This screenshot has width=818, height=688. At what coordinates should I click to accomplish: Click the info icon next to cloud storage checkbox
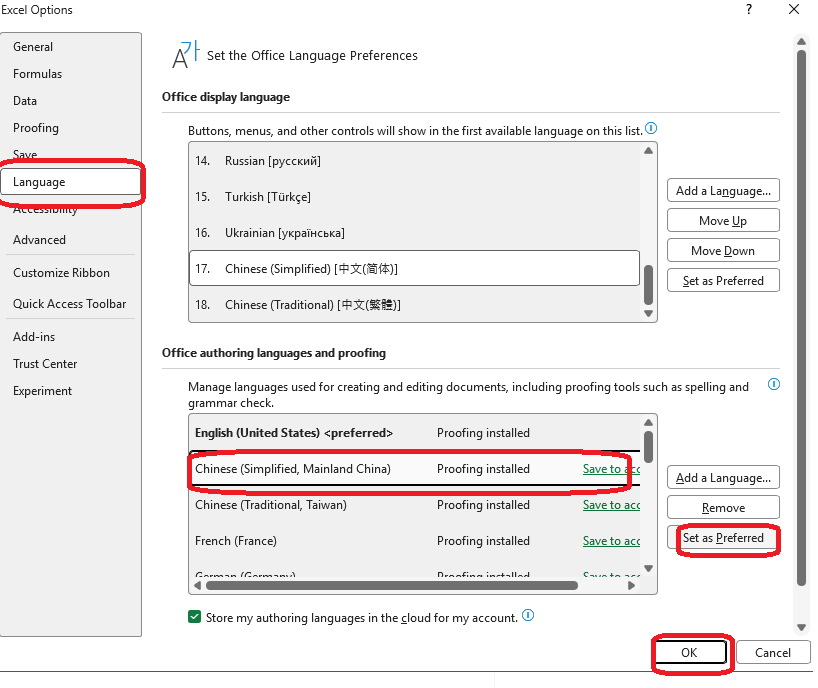(528, 615)
